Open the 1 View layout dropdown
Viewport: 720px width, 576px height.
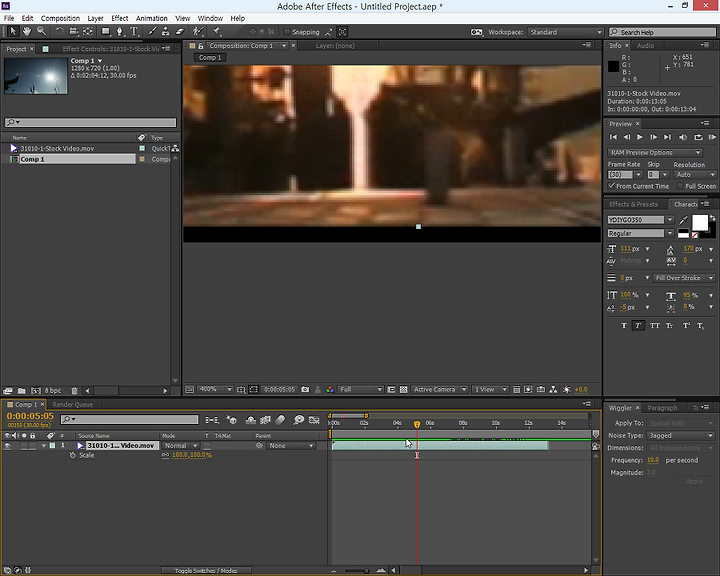[490, 390]
